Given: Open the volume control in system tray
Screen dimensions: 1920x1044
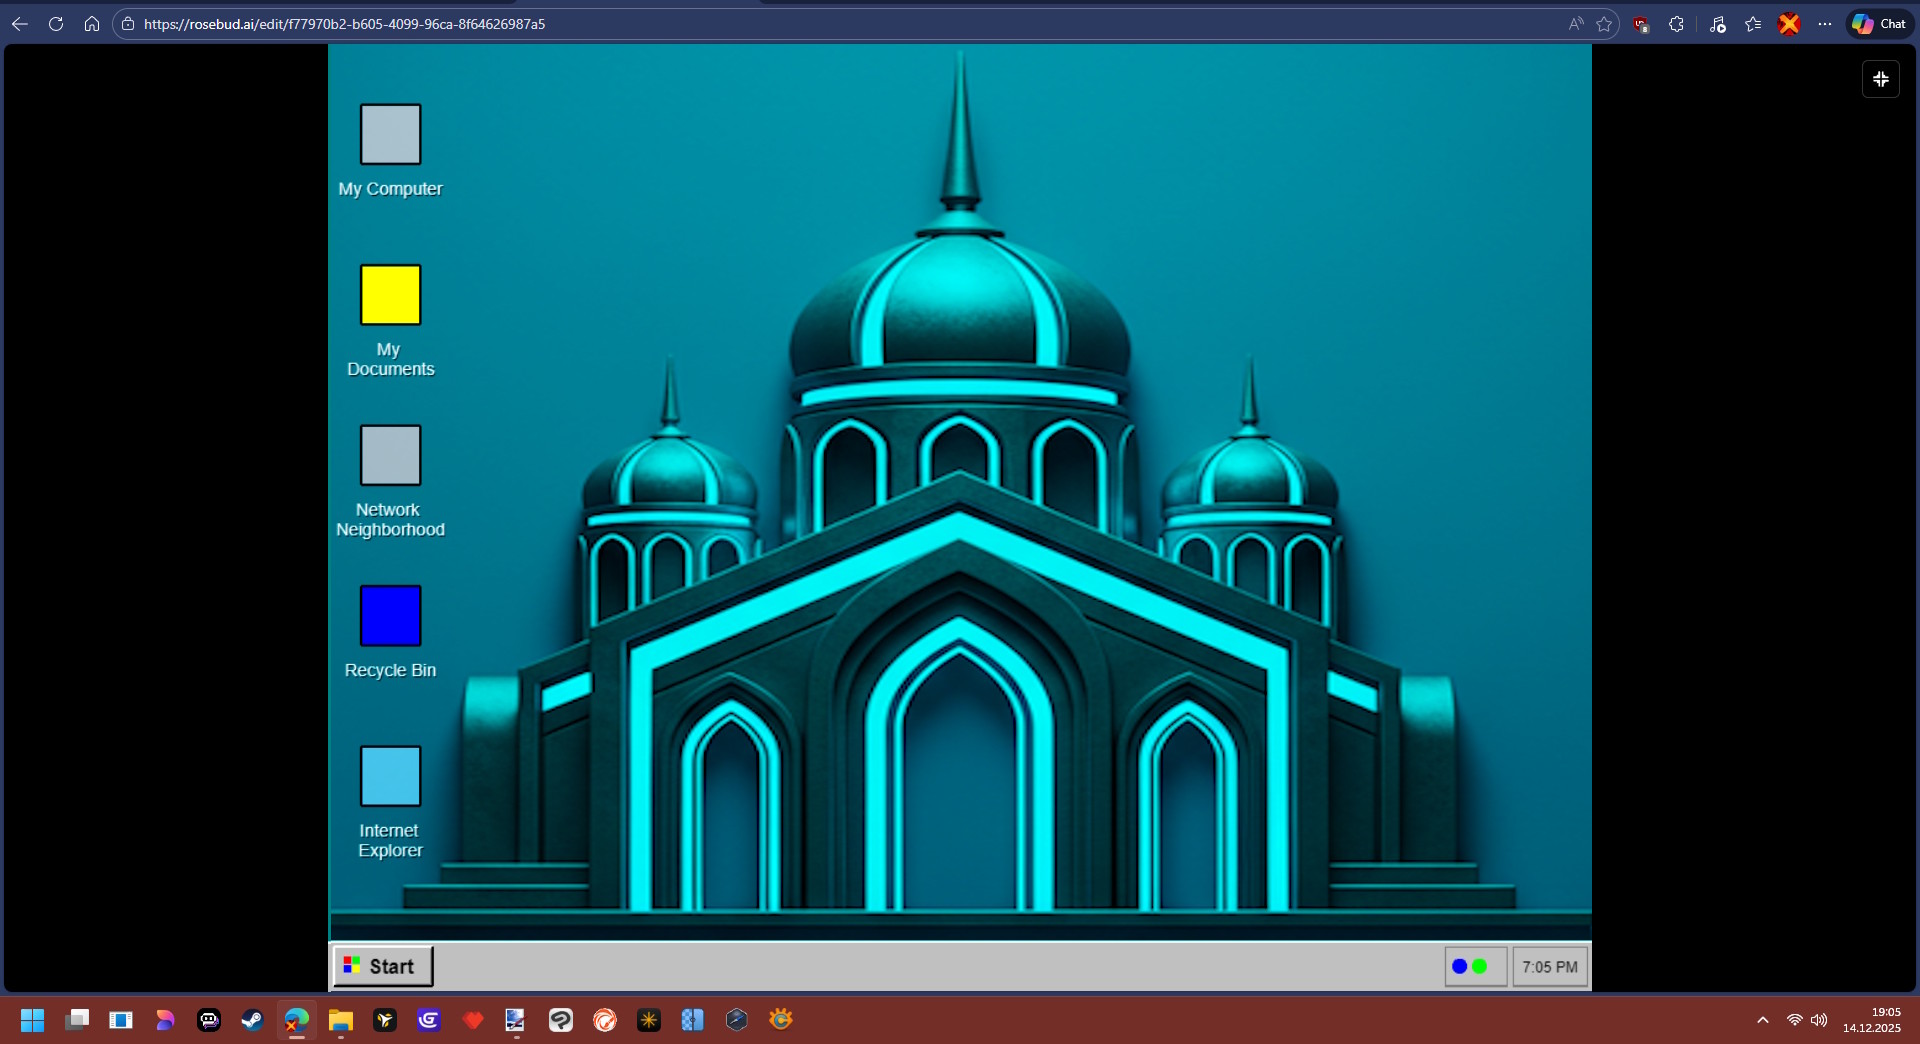Looking at the screenshot, I should tap(1819, 1020).
